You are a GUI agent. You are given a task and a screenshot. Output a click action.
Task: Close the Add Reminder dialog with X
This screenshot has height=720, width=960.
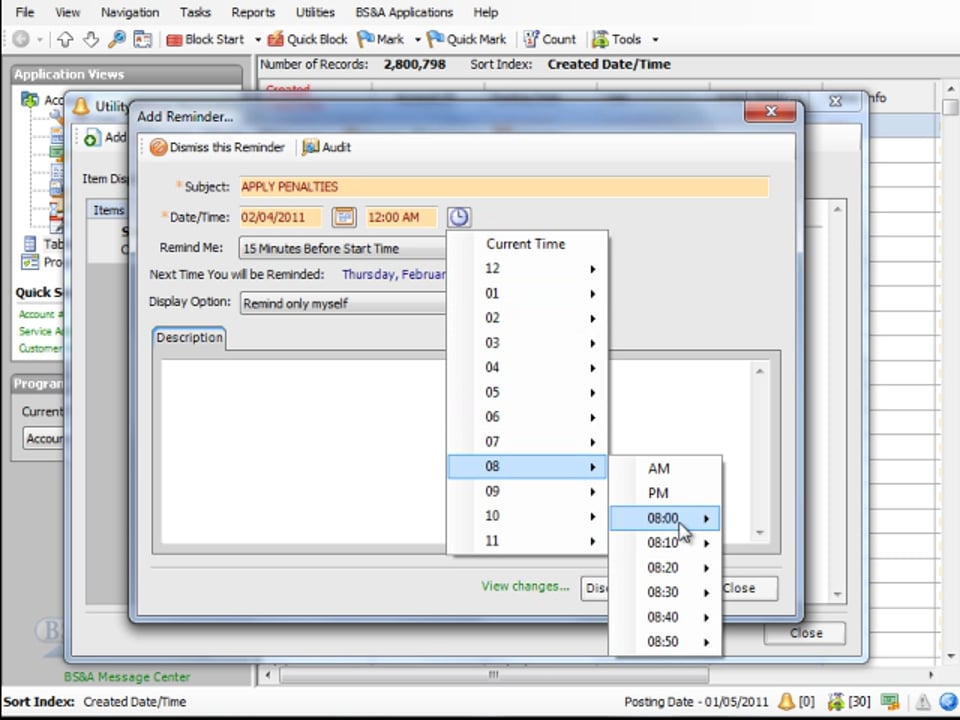(771, 111)
